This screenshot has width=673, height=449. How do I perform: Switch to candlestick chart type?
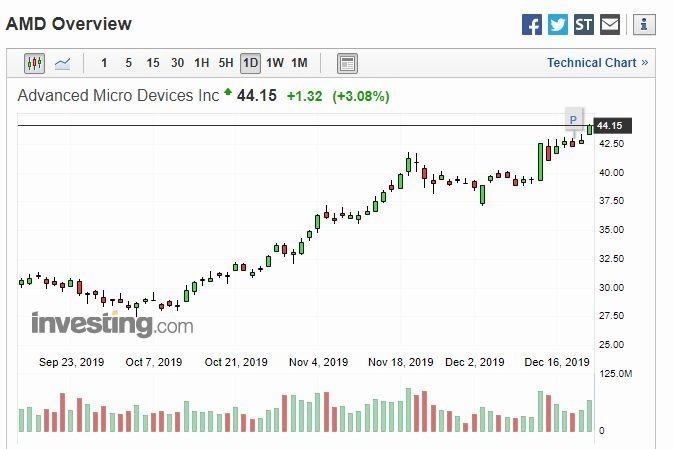[34, 64]
